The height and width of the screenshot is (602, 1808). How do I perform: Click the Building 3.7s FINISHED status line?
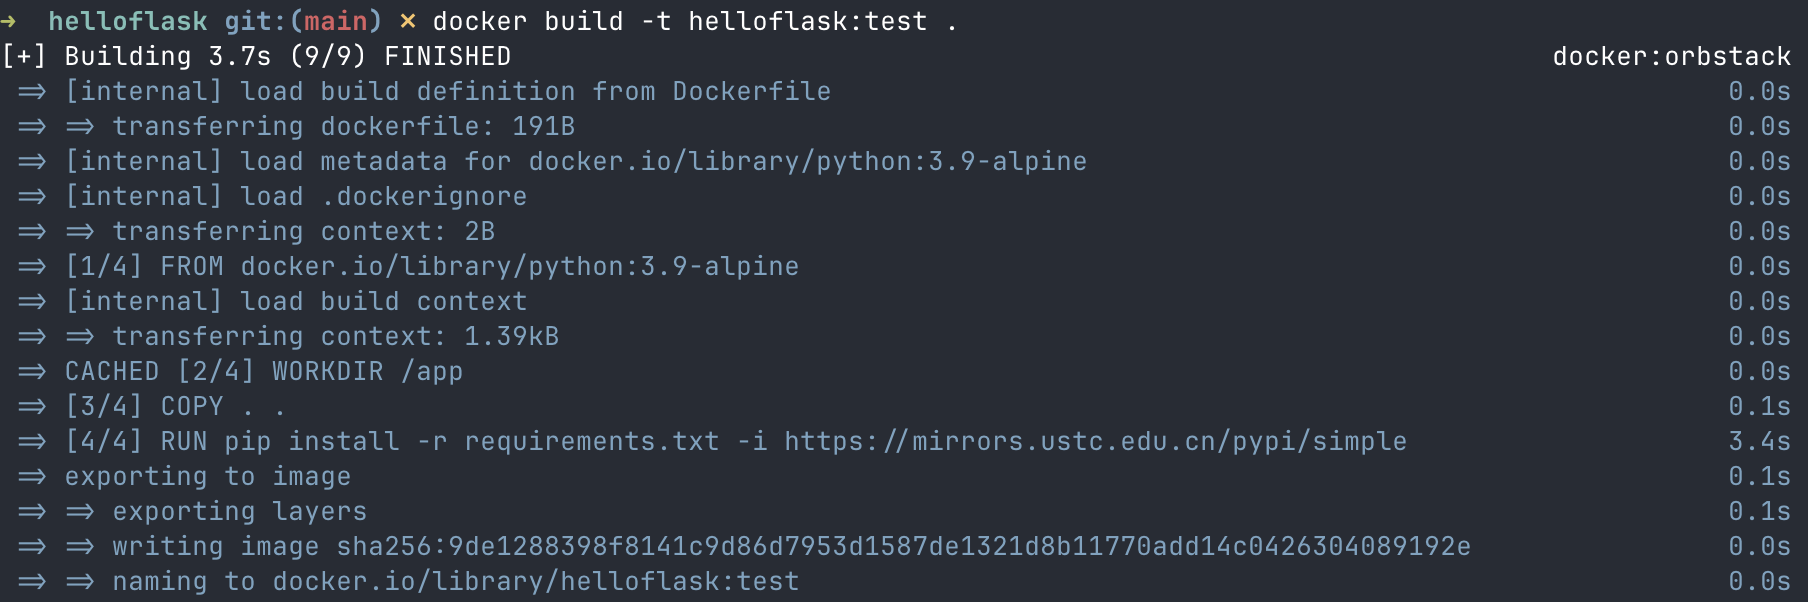pos(288,56)
